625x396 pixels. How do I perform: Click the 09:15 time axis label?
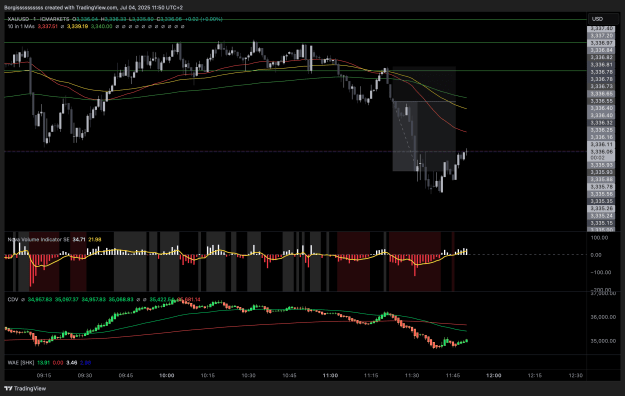pyautogui.click(x=43, y=375)
